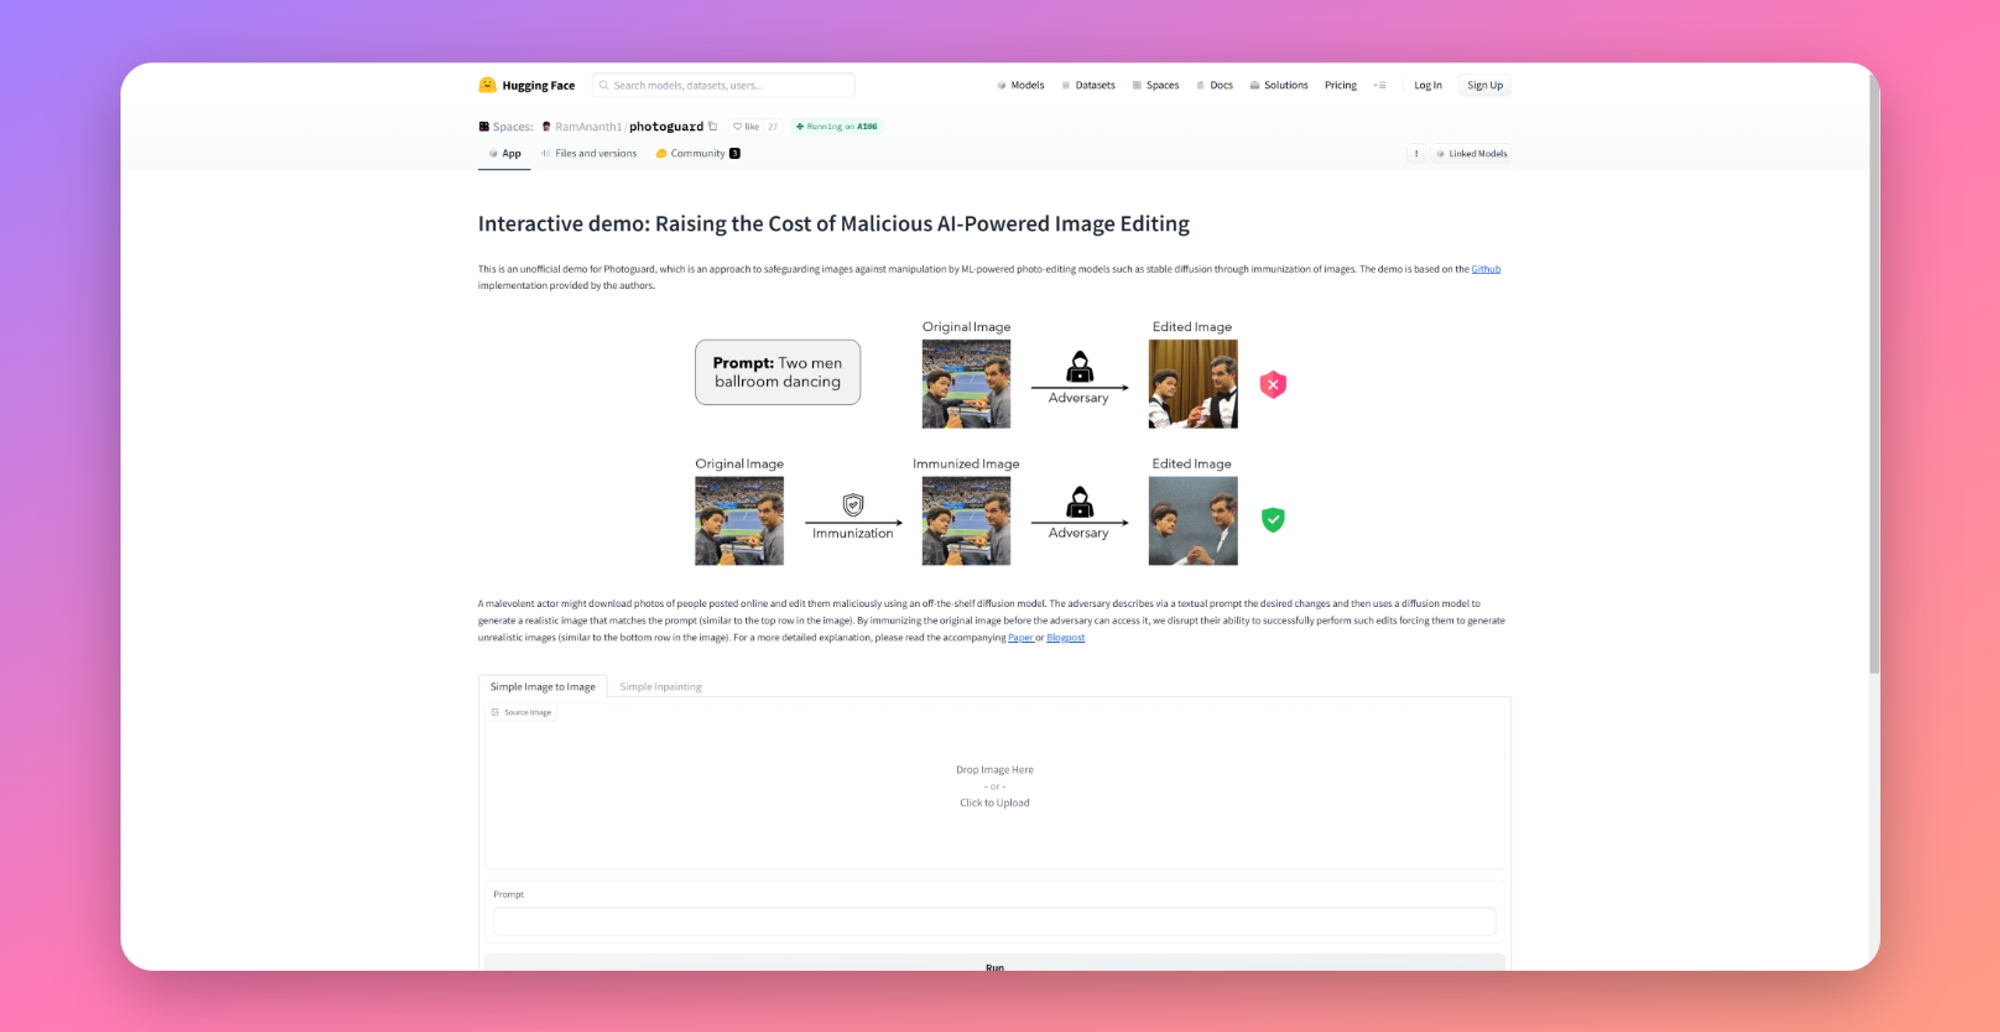Copy the photoguard space name
This screenshot has width=2000, height=1032.
pos(713,126)
